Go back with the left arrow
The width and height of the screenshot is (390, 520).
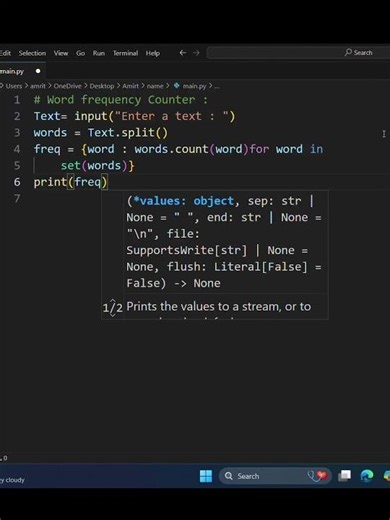click(182, 53)
